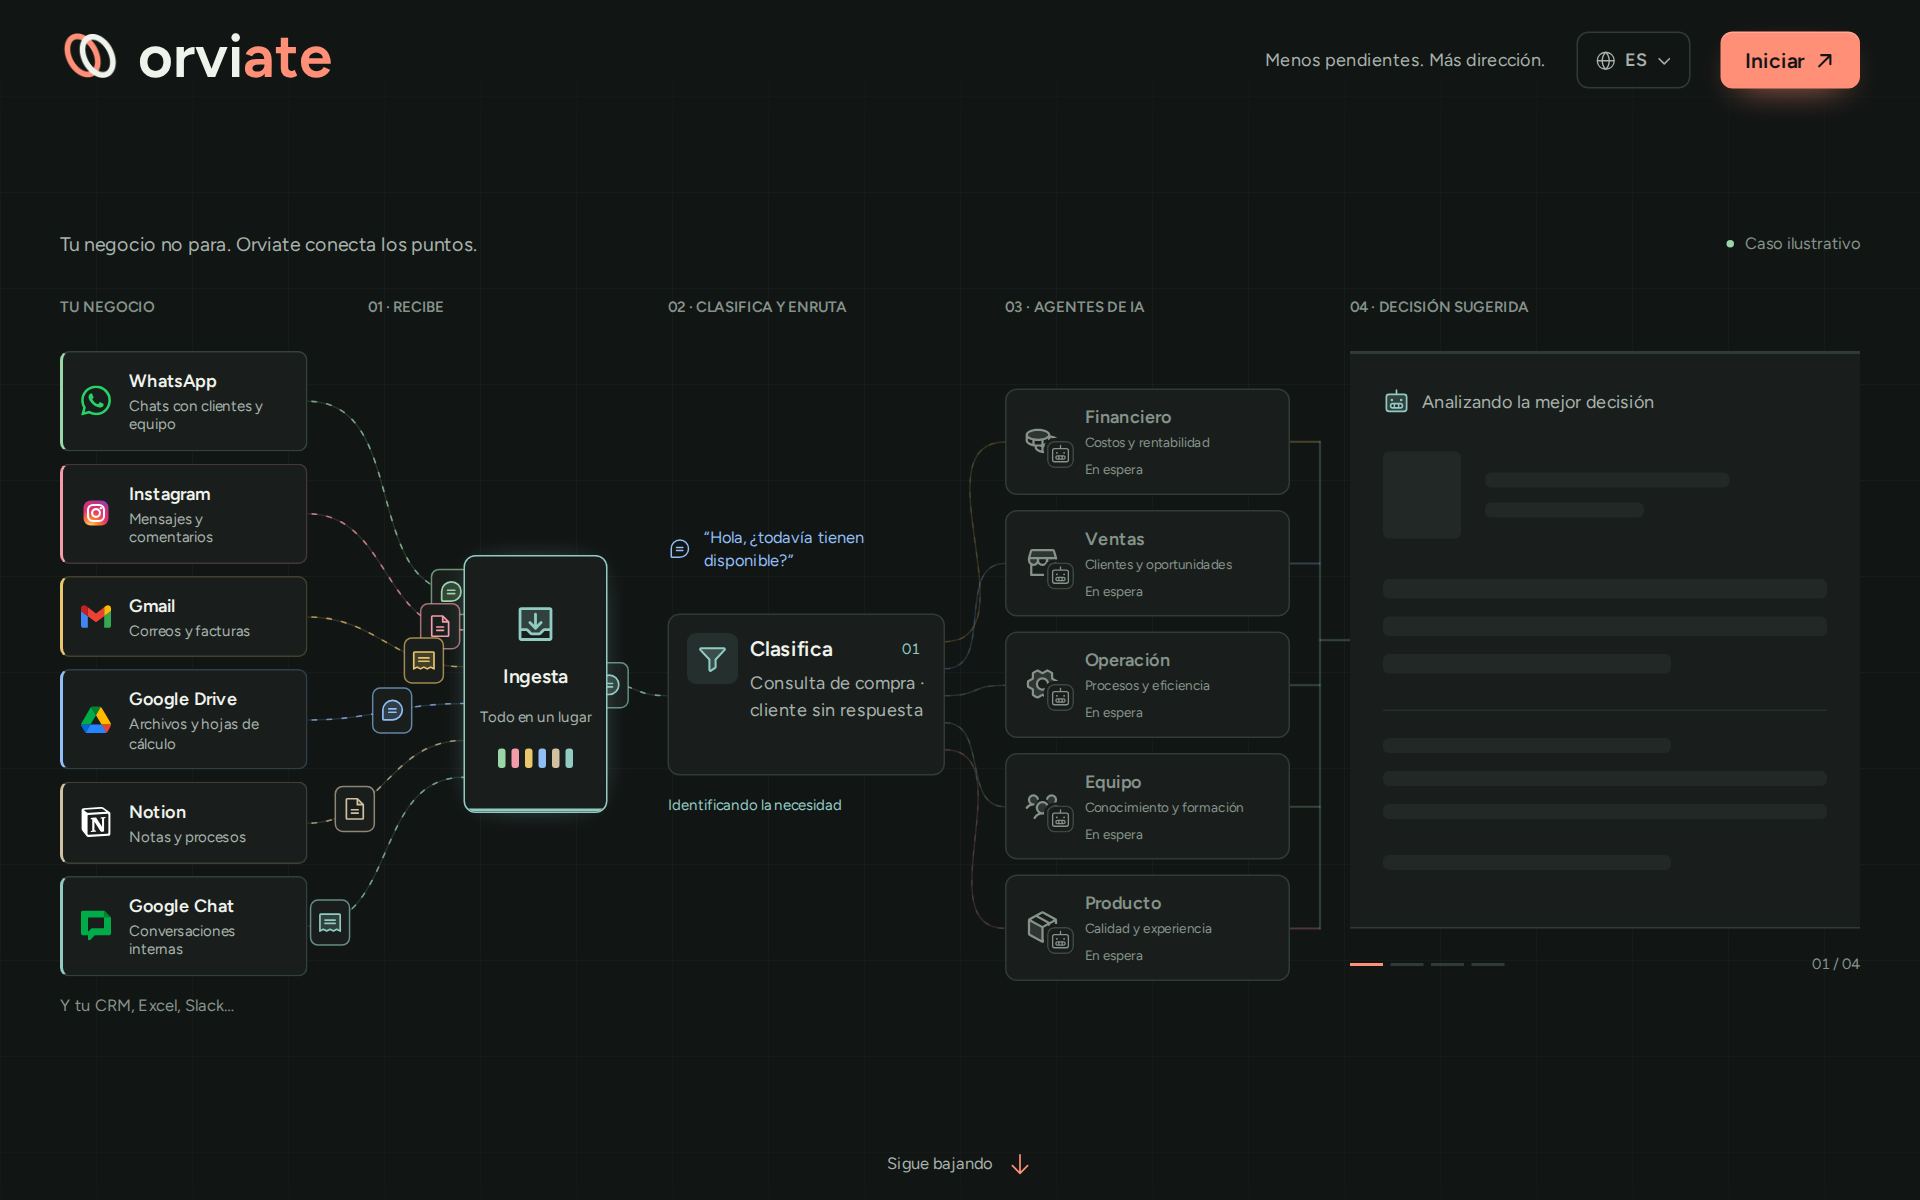The image size is (1920, 1200).
Task: Click the "Identificando la necesidad" status text
Action: pos(755,805)
